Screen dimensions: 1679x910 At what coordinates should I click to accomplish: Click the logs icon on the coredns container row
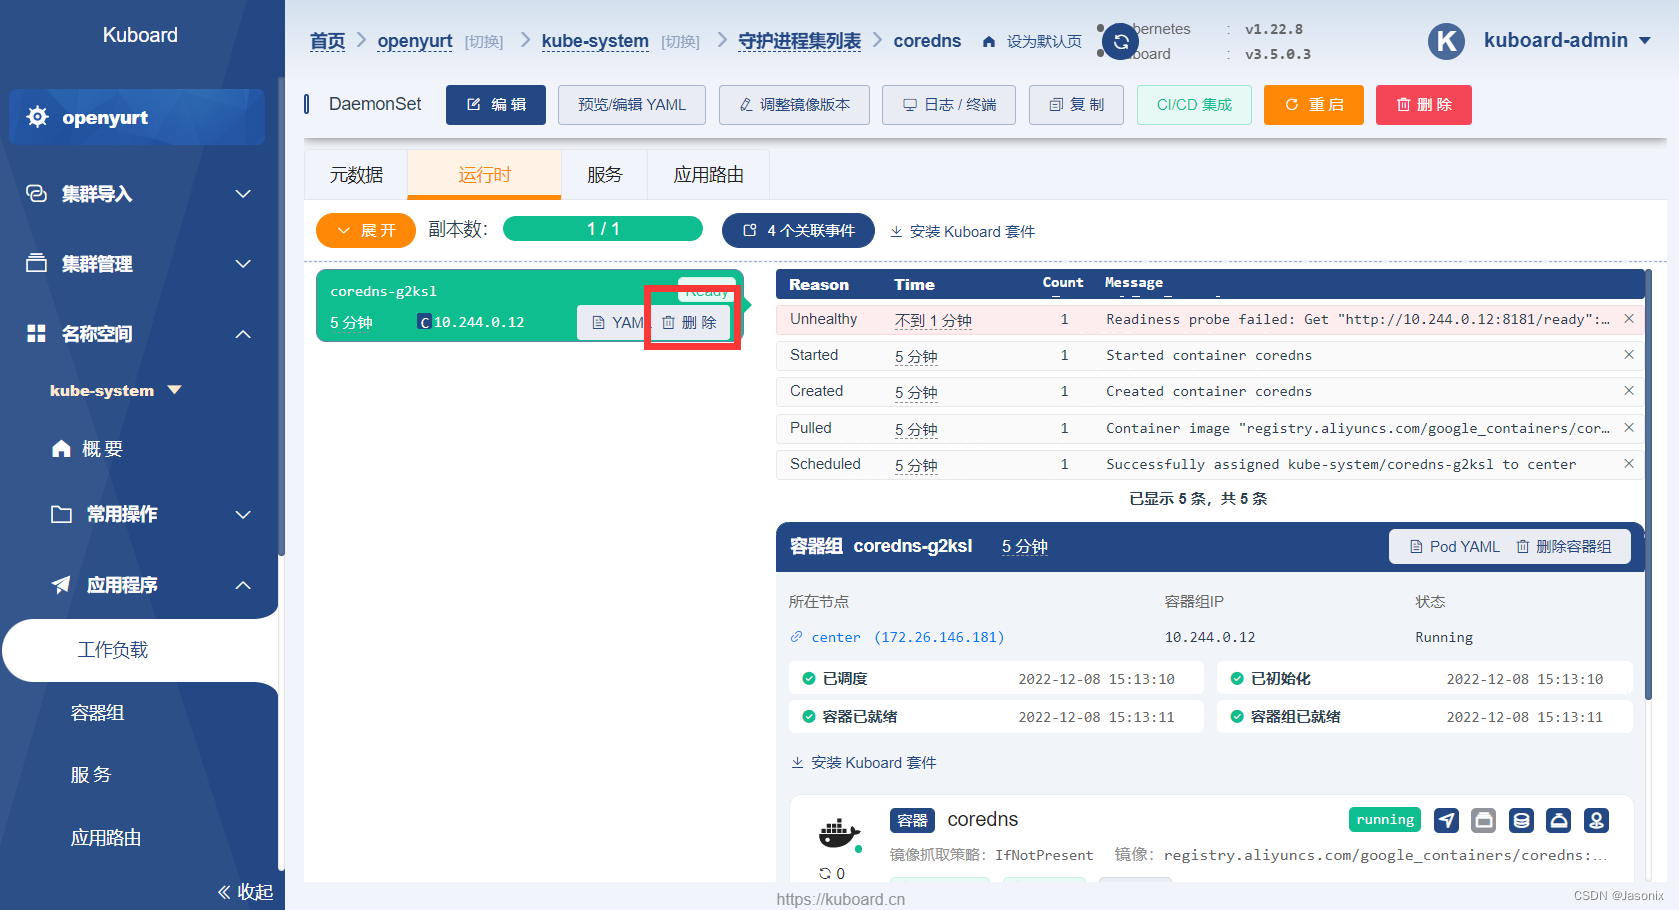[1483, 819]
